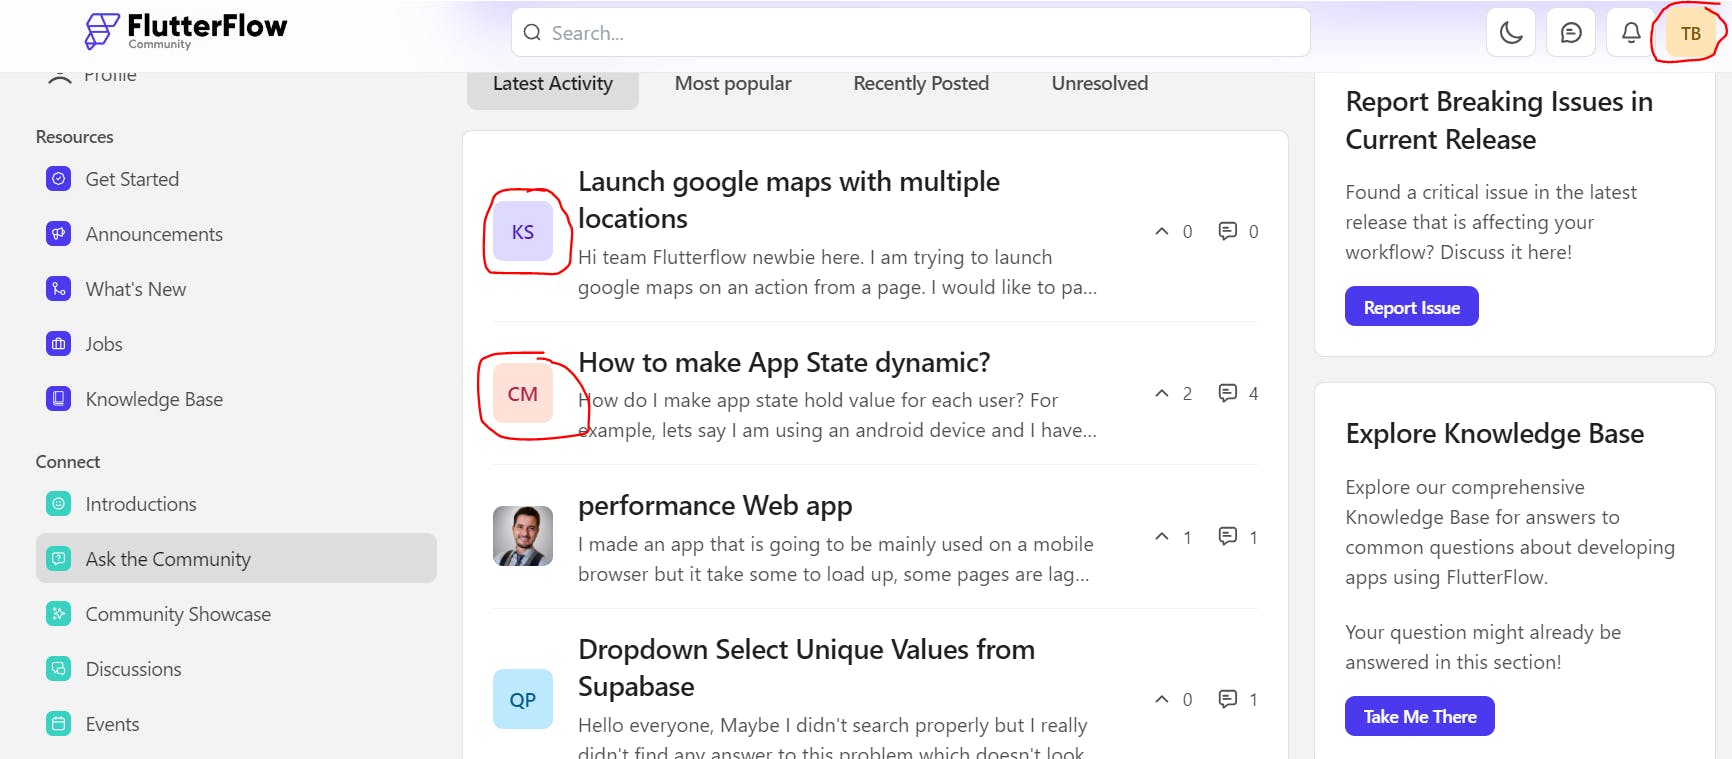Click inside the Search field
This screenshot has height=759, width=1732.
(x=910, y=33)
